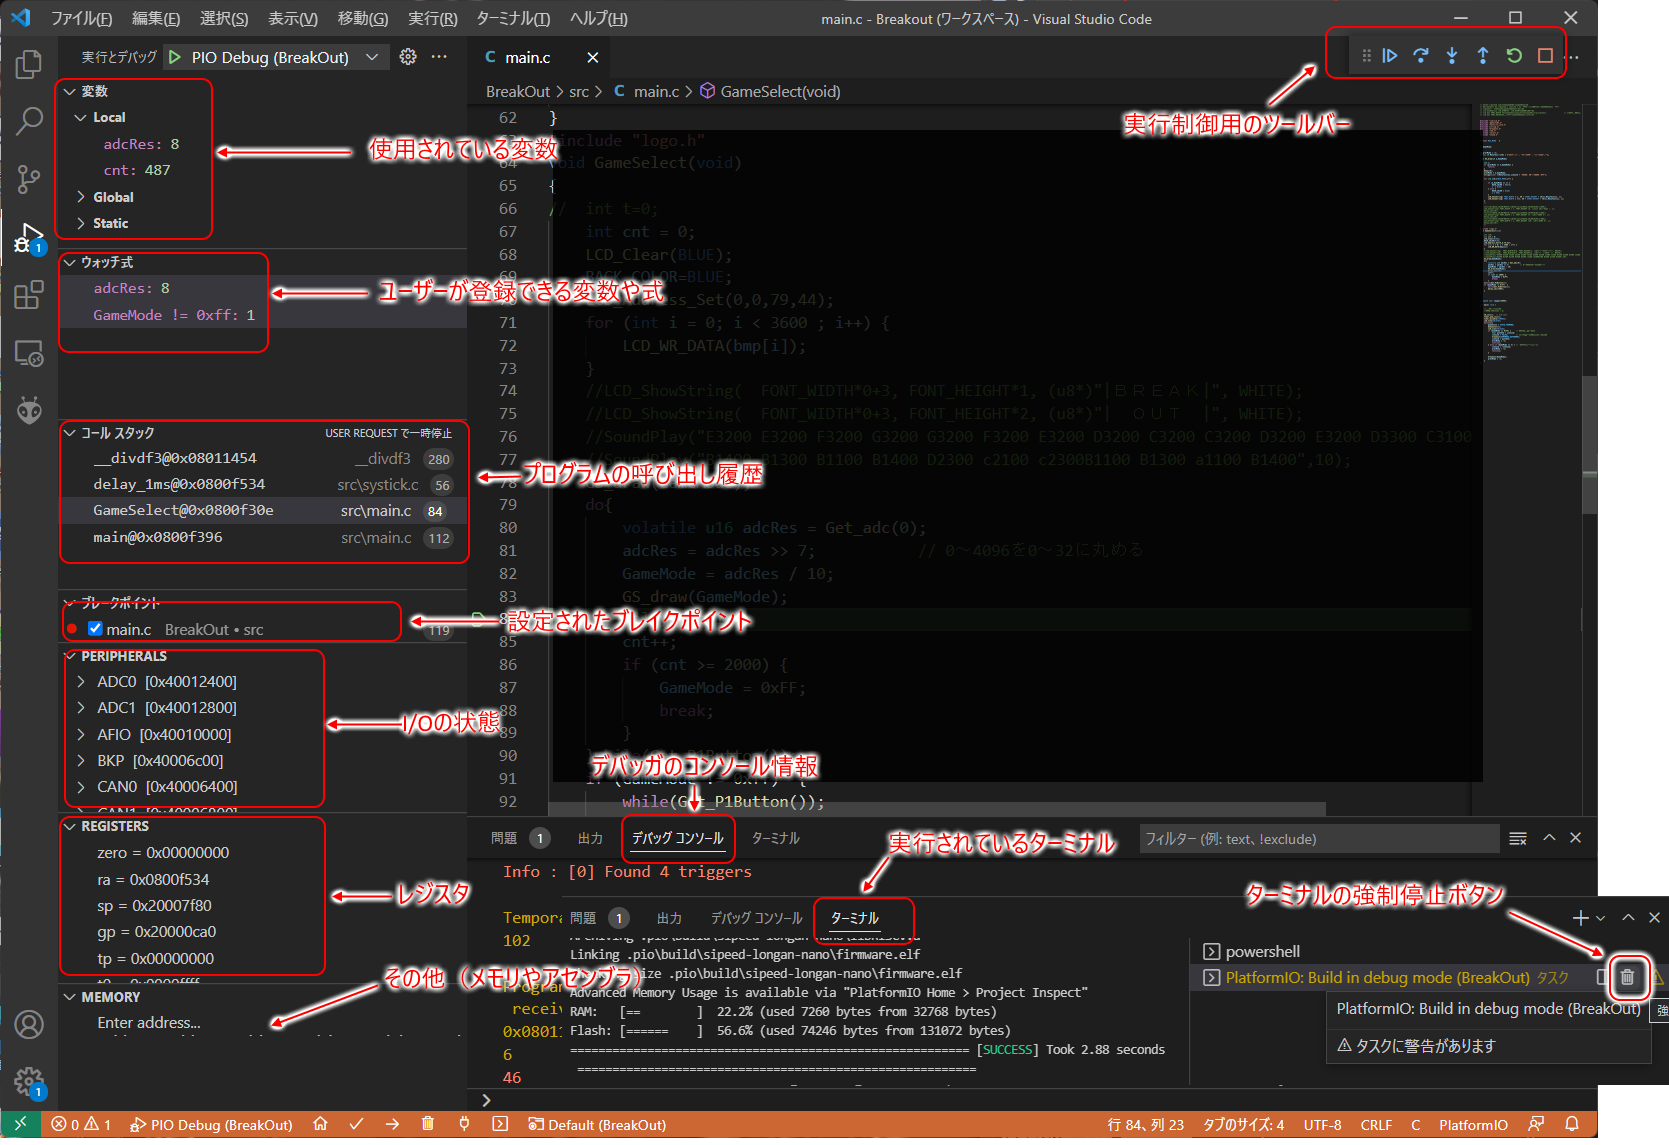The height and width of the screenshot is (1145, 1669).
Task: Open the PlatformIO alien icon view
Action: 29,410
